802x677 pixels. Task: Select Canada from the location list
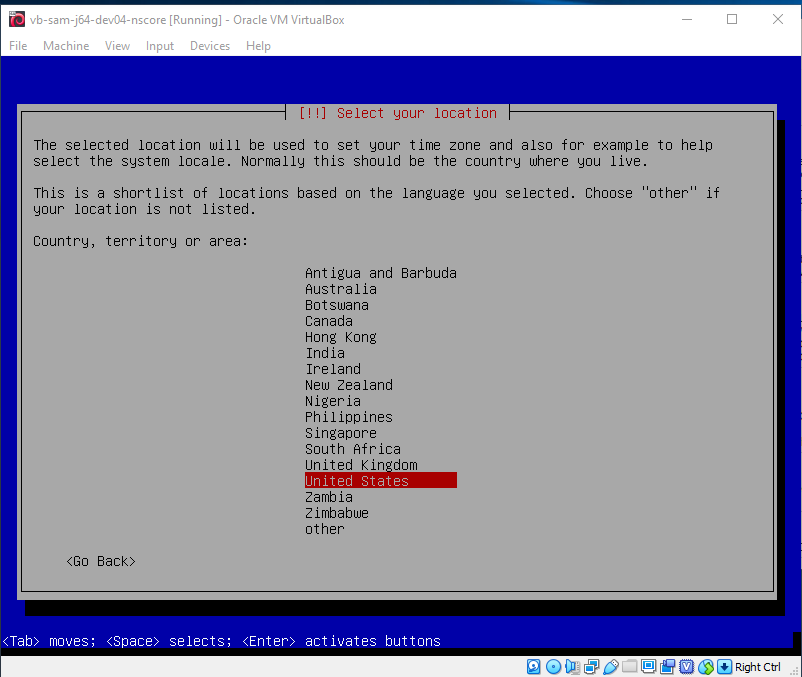(328, 321)
